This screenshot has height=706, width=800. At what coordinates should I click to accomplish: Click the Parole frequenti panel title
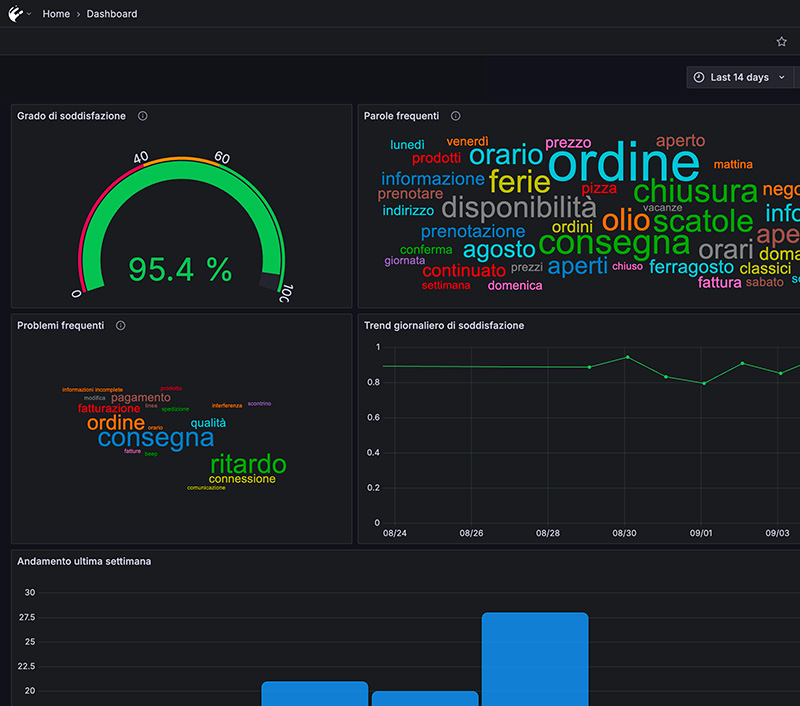(401, 116)
